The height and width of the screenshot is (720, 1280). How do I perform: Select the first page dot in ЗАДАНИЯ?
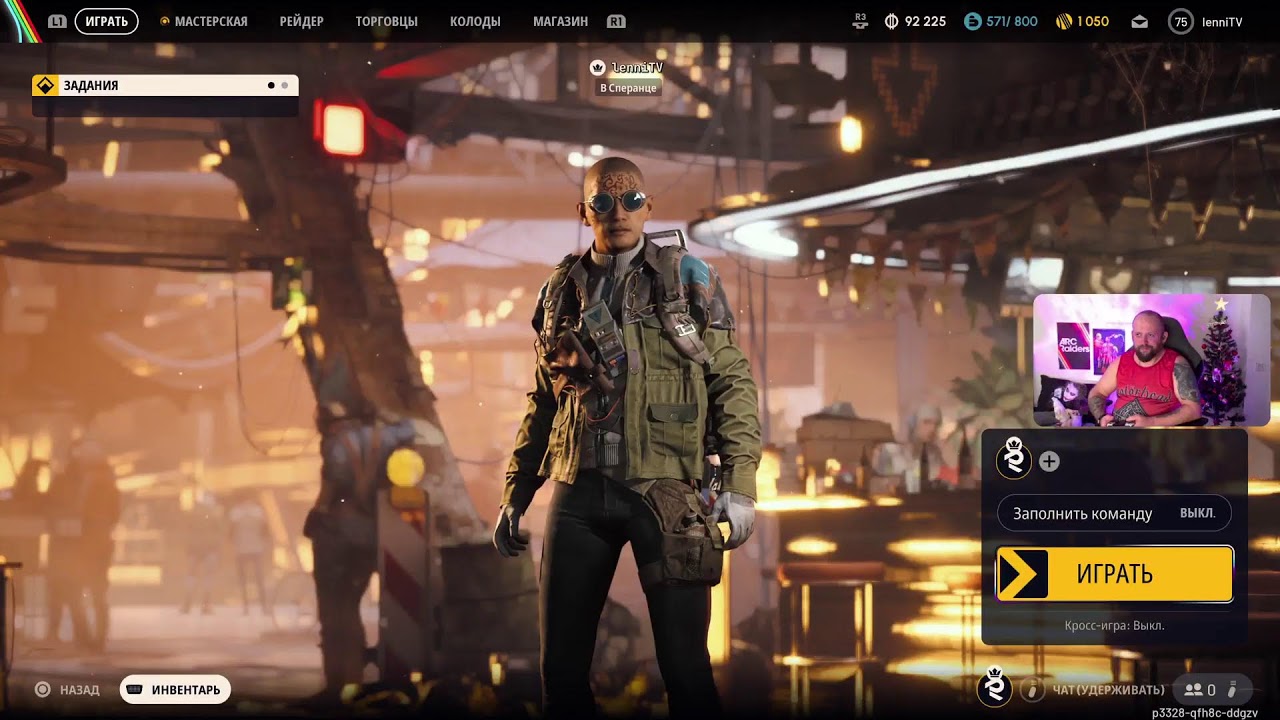[x=271, y=86]
